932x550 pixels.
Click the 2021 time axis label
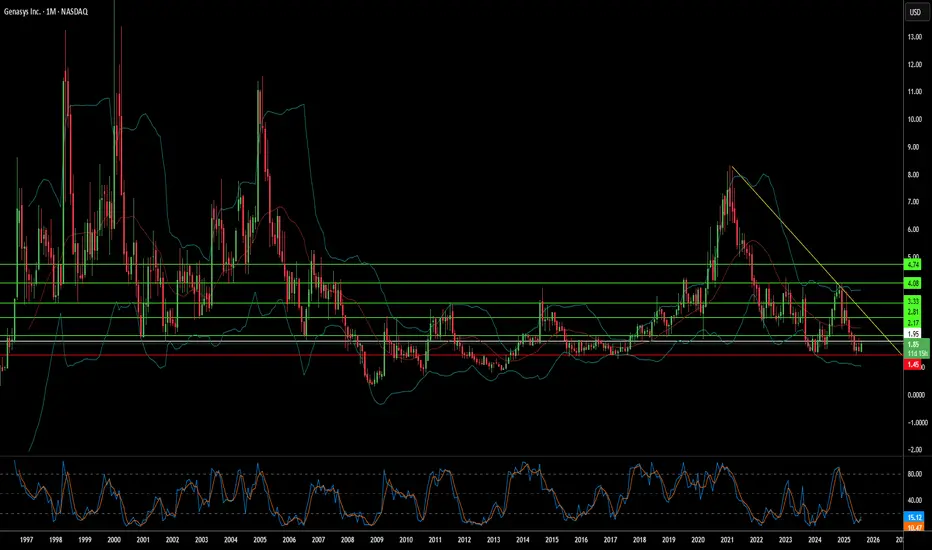(727, 540)
